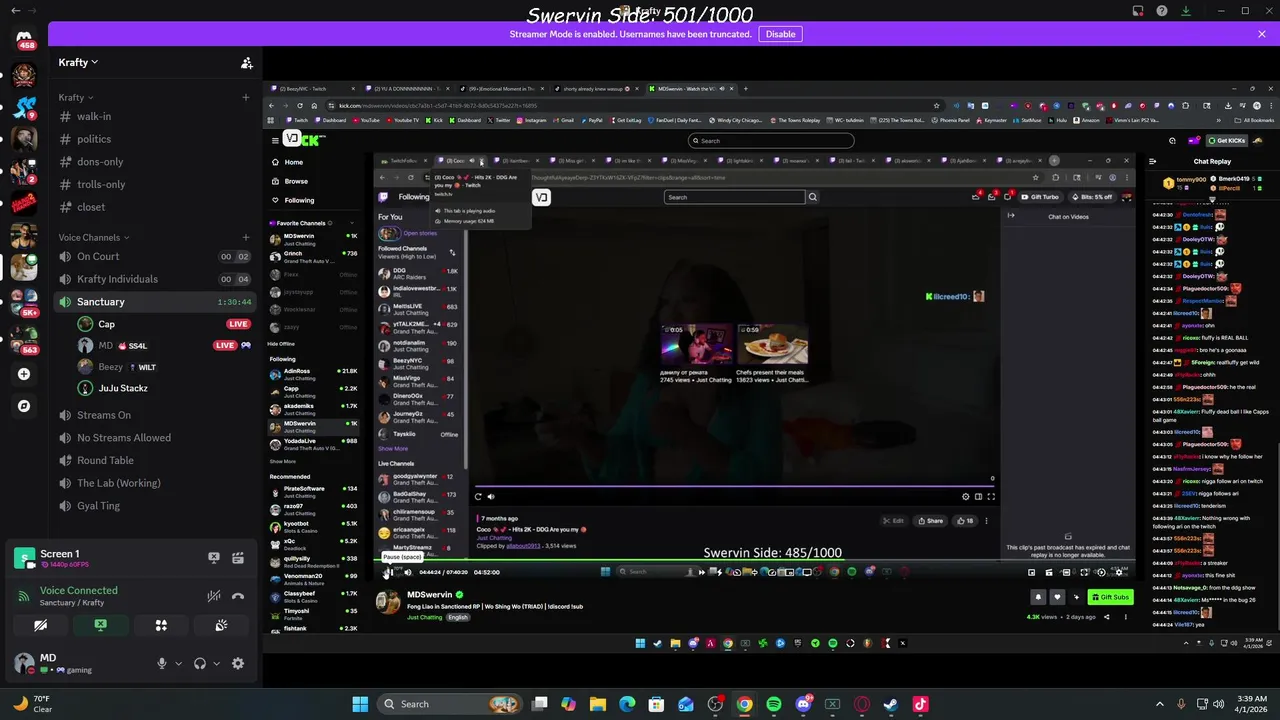Pause the Kick video playback
Screen dimensions: 1280x720
tap(388, 572)
